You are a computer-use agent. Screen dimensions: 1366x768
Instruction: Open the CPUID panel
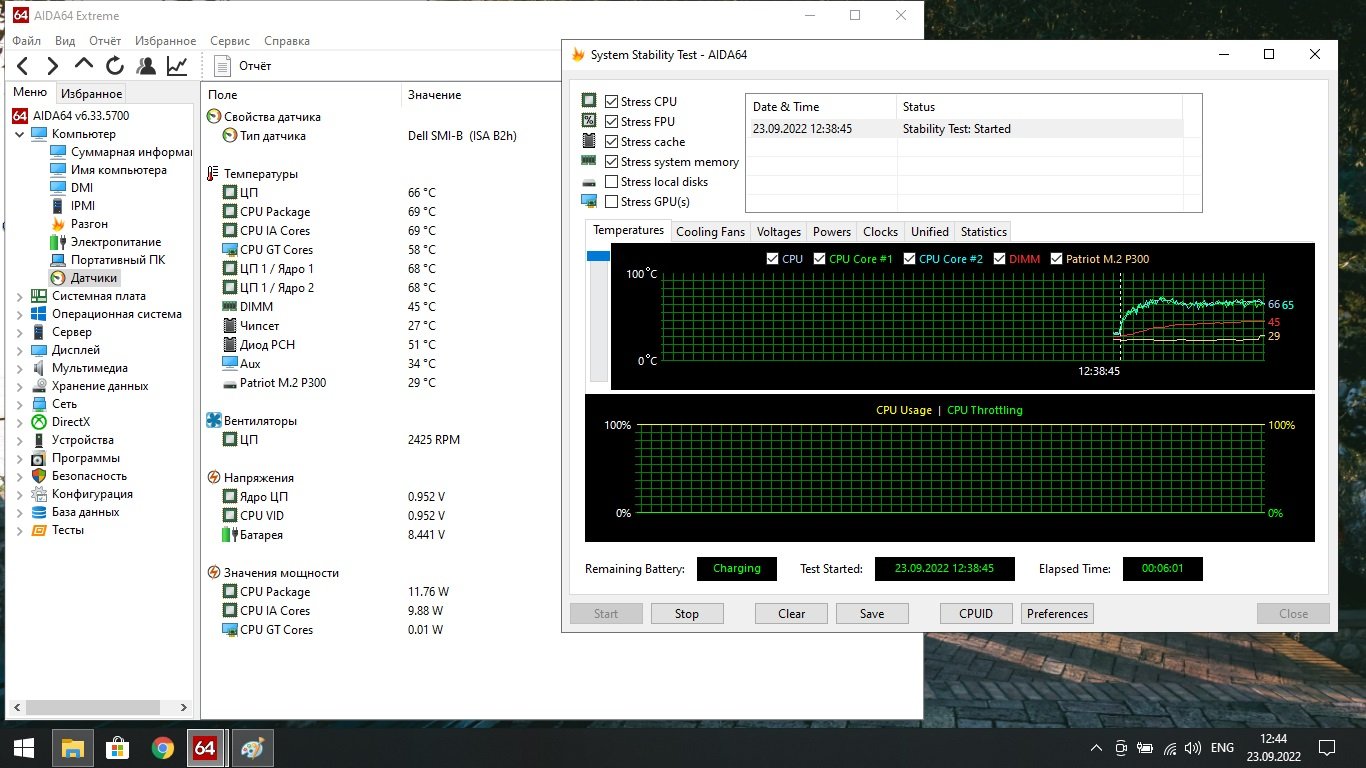pos(976,614)
